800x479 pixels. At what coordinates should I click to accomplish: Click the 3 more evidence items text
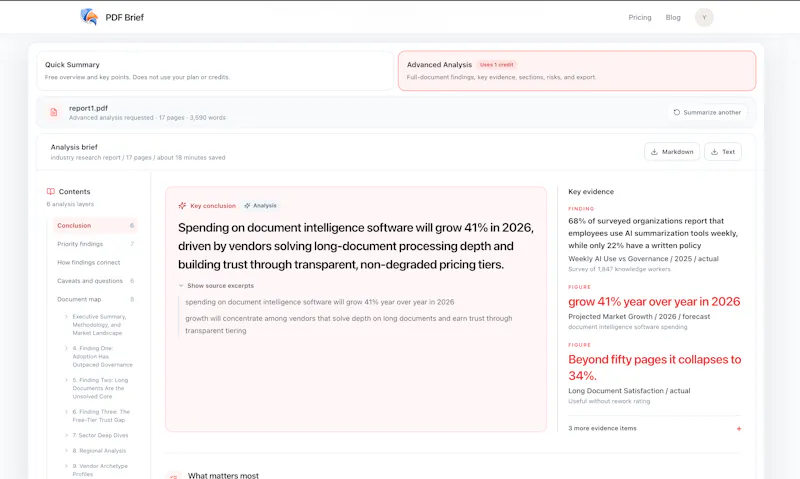pos(602,428)
